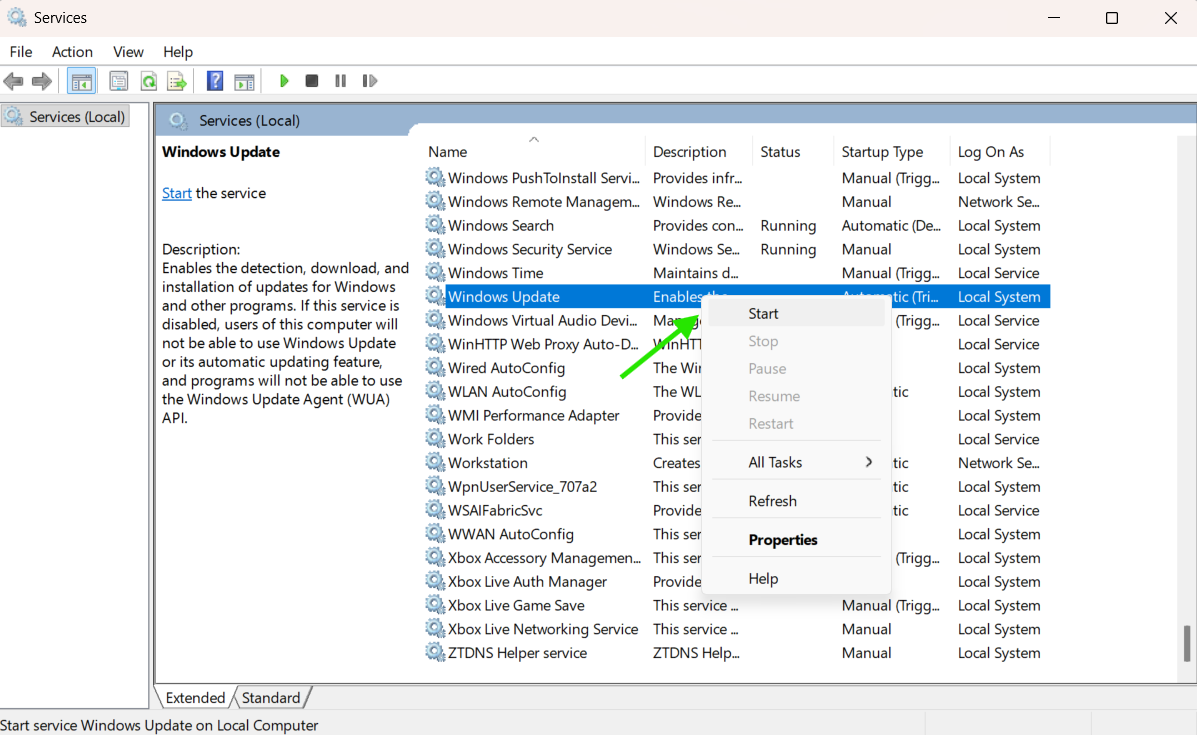Image resolution: width=1197 pixels, height=735 pixels.
Task: Select the Windows PushToInstall Service row
Action: click(737, 178)
